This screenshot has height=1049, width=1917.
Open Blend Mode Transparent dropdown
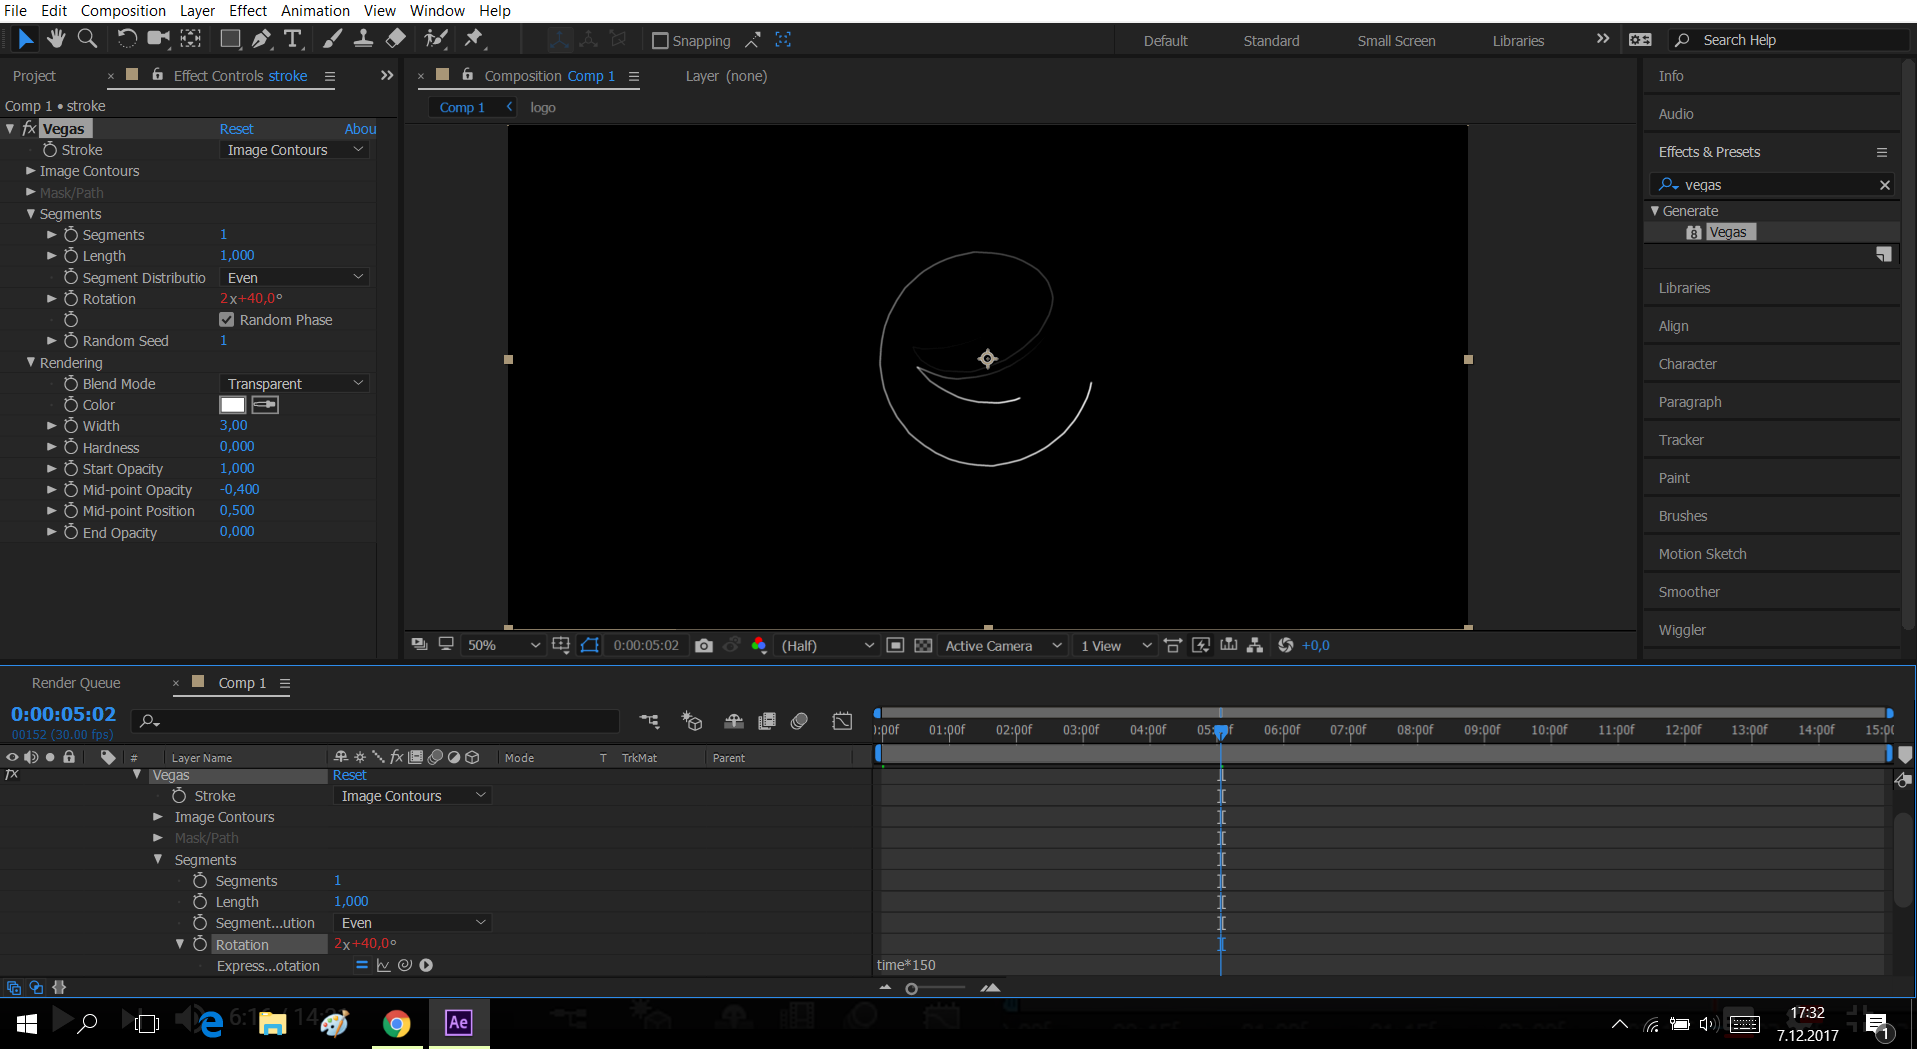294,384
